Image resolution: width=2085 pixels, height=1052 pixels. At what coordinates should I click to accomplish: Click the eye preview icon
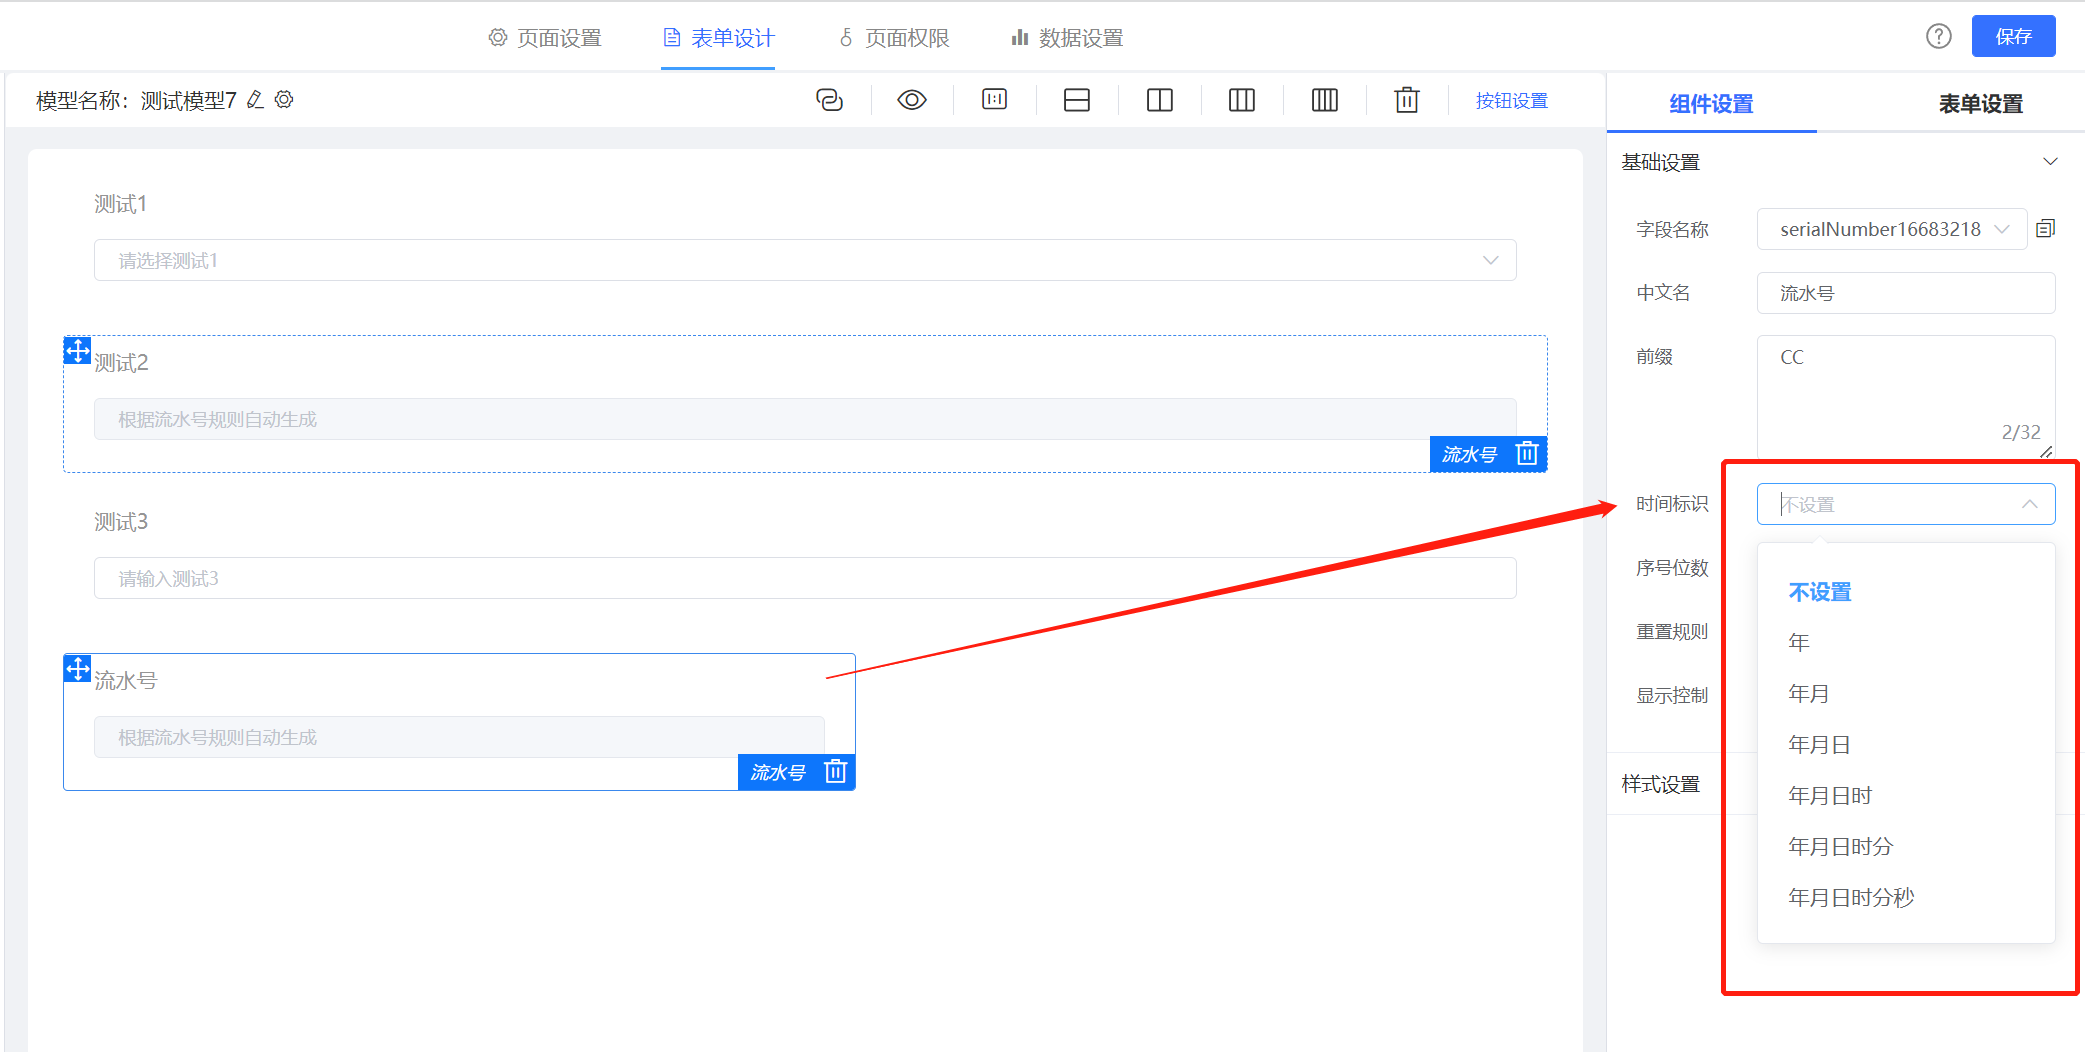[912, 100]
